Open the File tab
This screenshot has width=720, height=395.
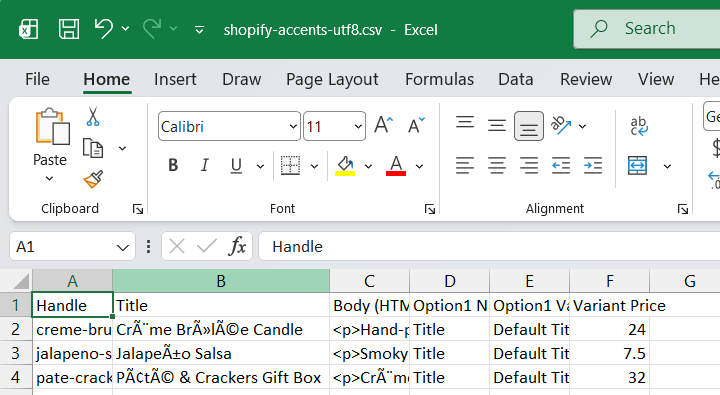(x=37, y=79)
